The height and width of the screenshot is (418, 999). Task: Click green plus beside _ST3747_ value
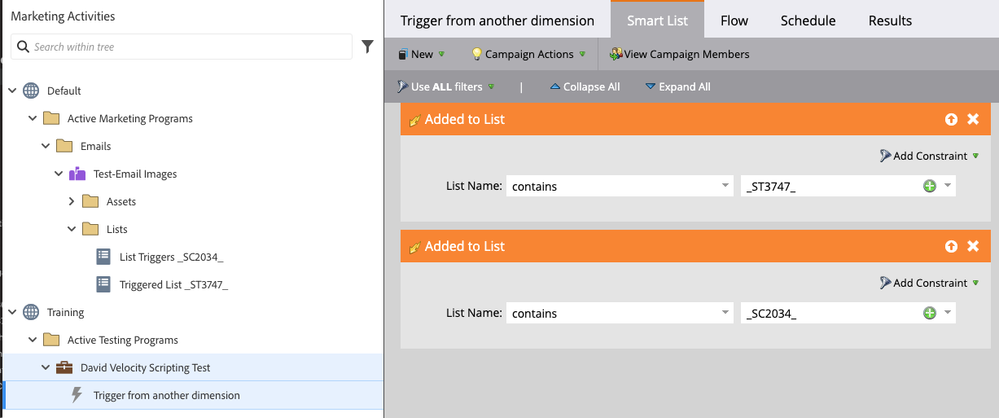930,186
